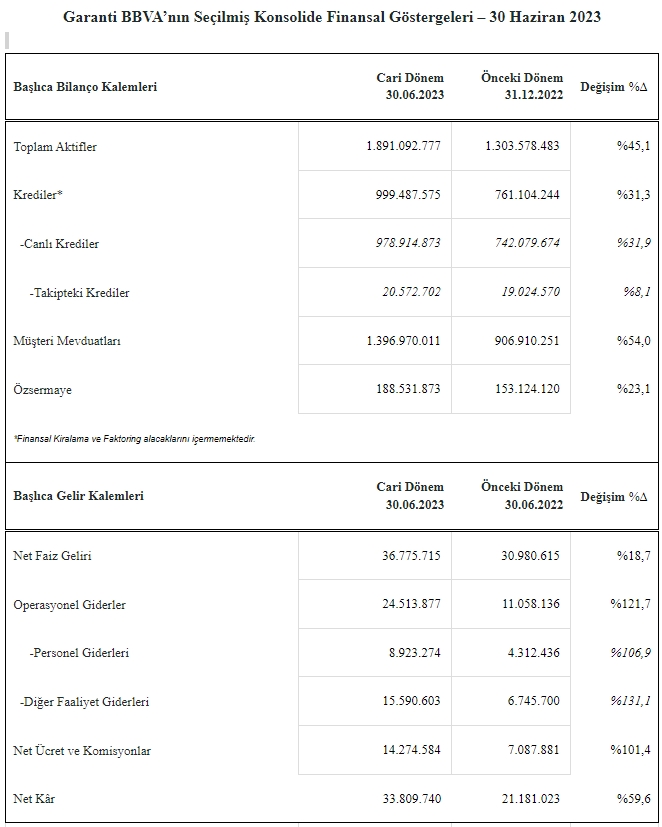Screen dimensions: 662x827
Task: Select Net Ücret ve Komisyonlar value 14.274.584
Action: [411, 750]
